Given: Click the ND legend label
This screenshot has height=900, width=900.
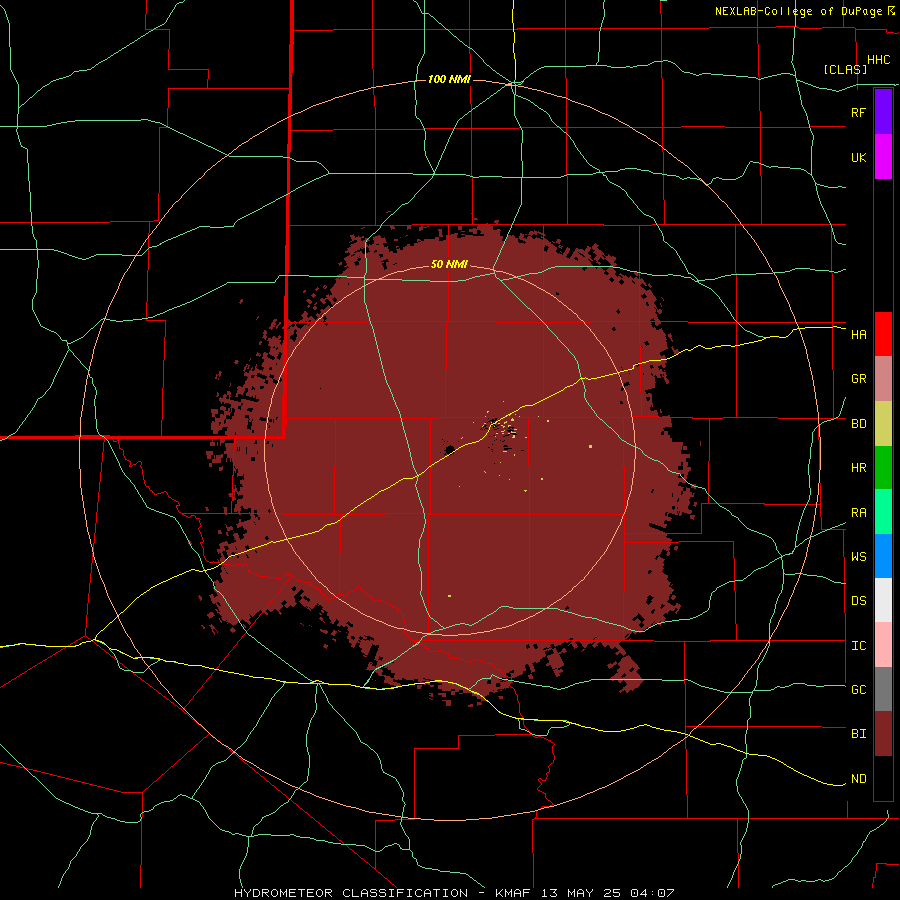Looking at the screenshot, I should [858, 779].
